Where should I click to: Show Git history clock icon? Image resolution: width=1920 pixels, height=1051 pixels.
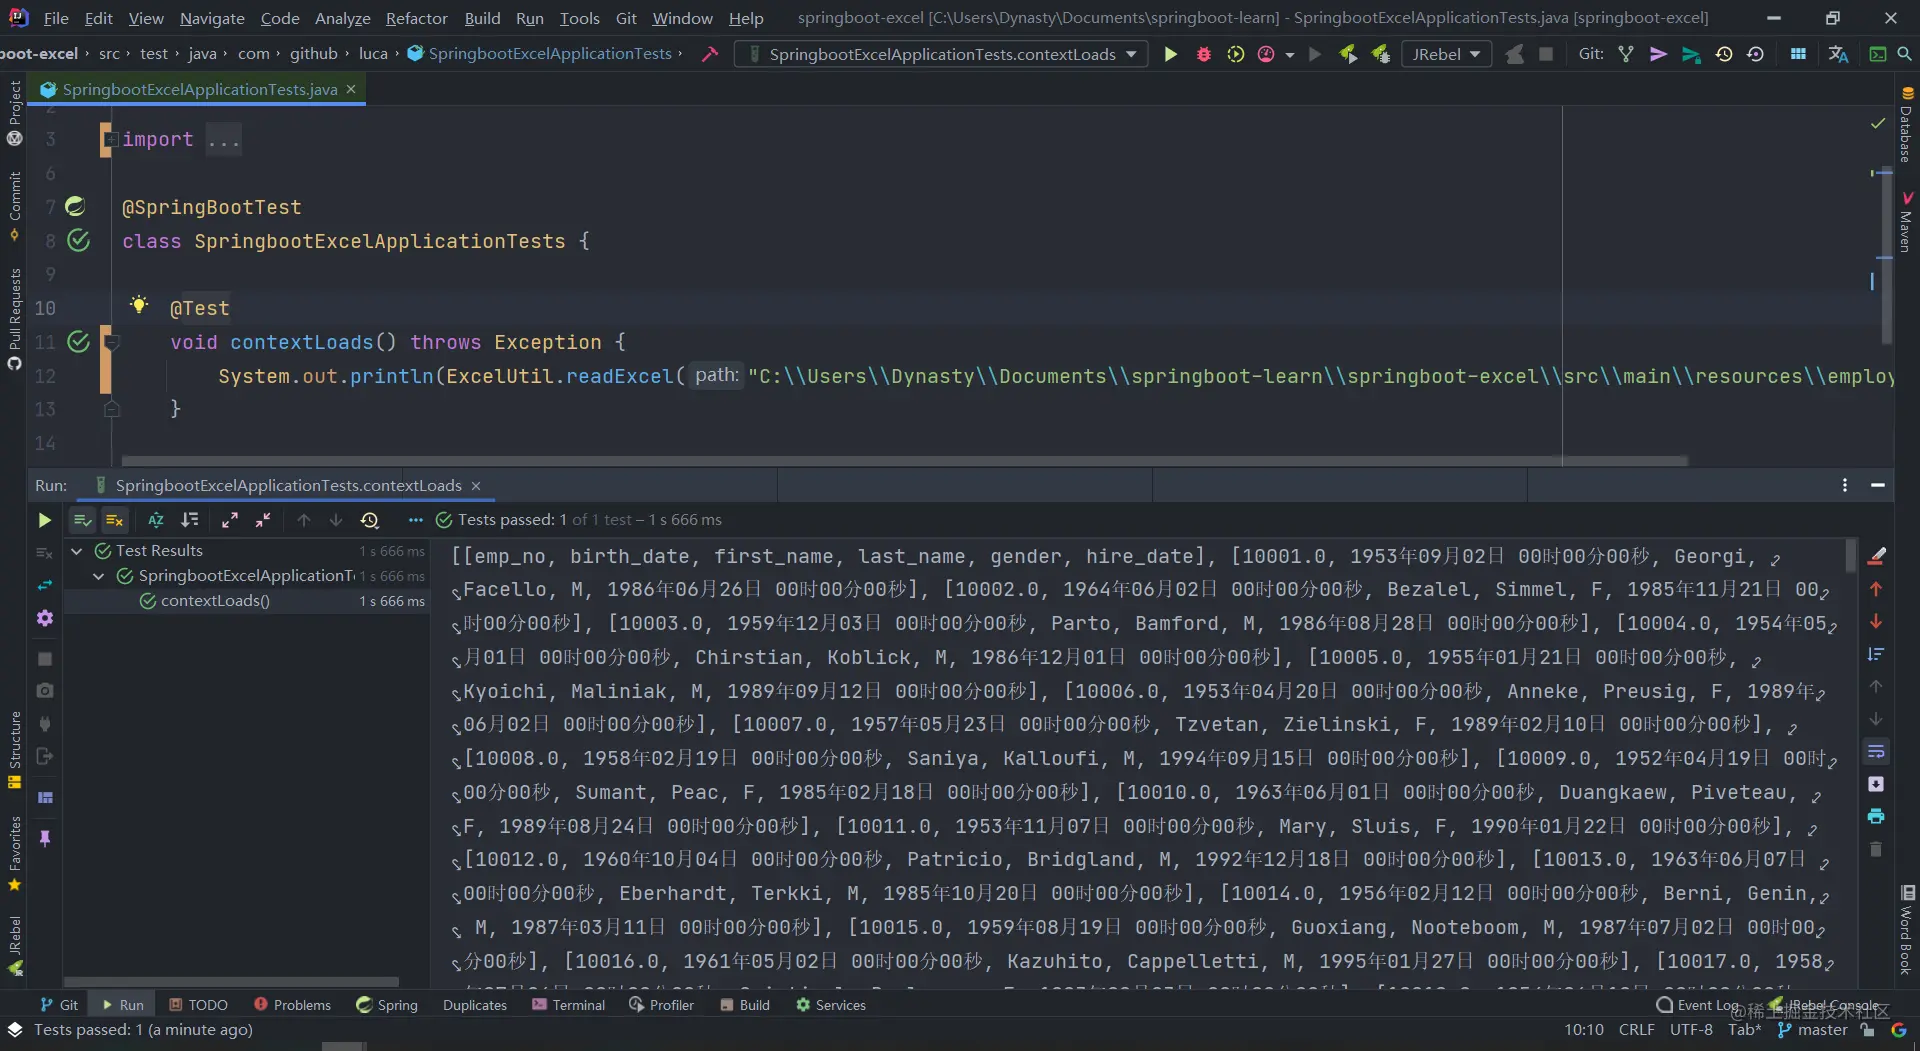(x=1724, y=54)
